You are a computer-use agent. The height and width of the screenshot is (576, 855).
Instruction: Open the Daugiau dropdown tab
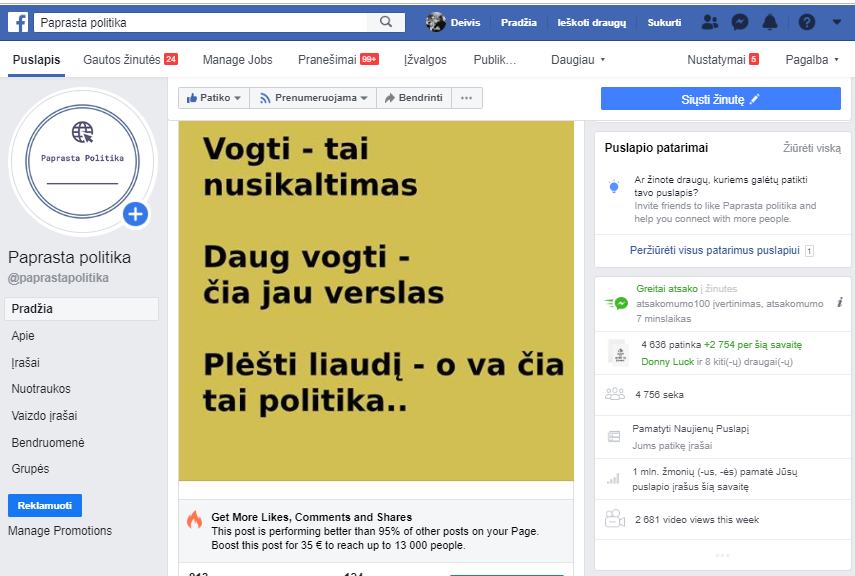(577, 60)
